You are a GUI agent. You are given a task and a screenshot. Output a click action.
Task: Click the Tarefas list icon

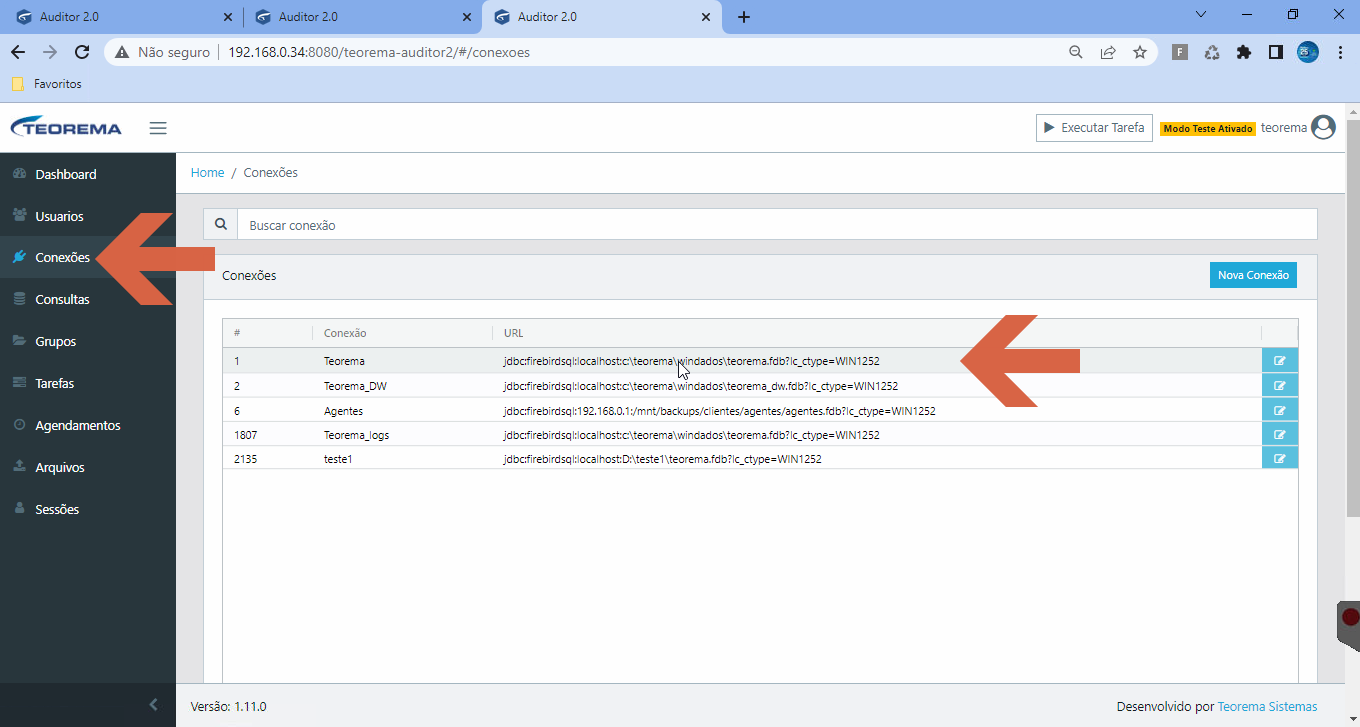[x=19, y=383]
